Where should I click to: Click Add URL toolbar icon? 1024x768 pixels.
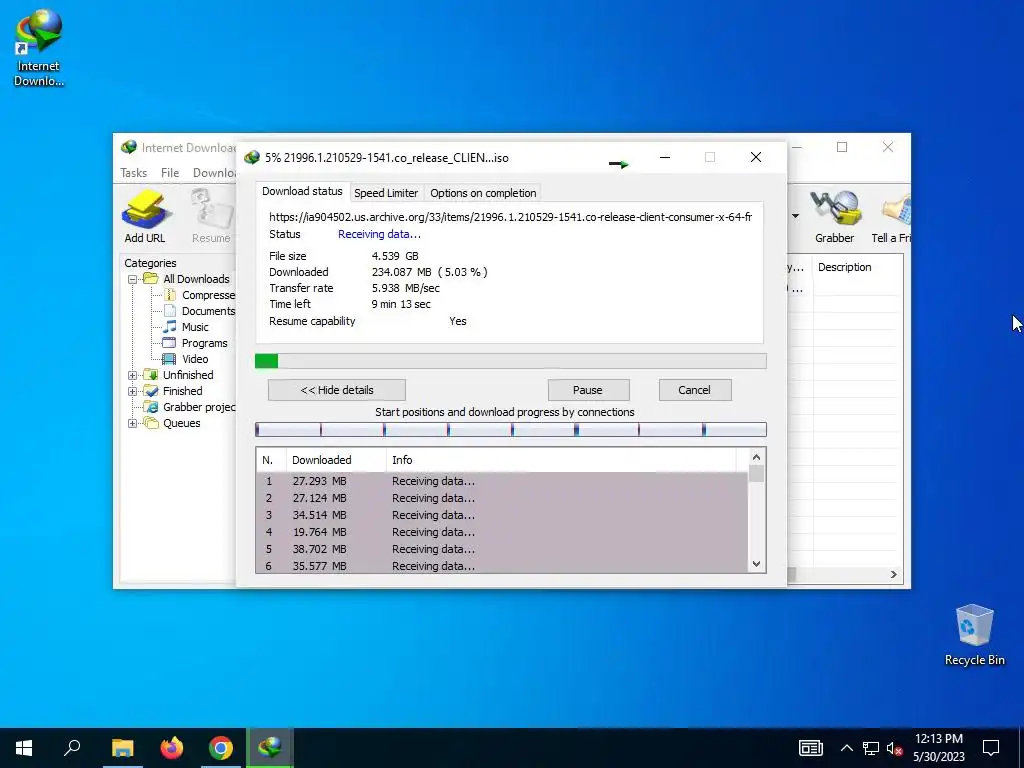coord(145,216)
